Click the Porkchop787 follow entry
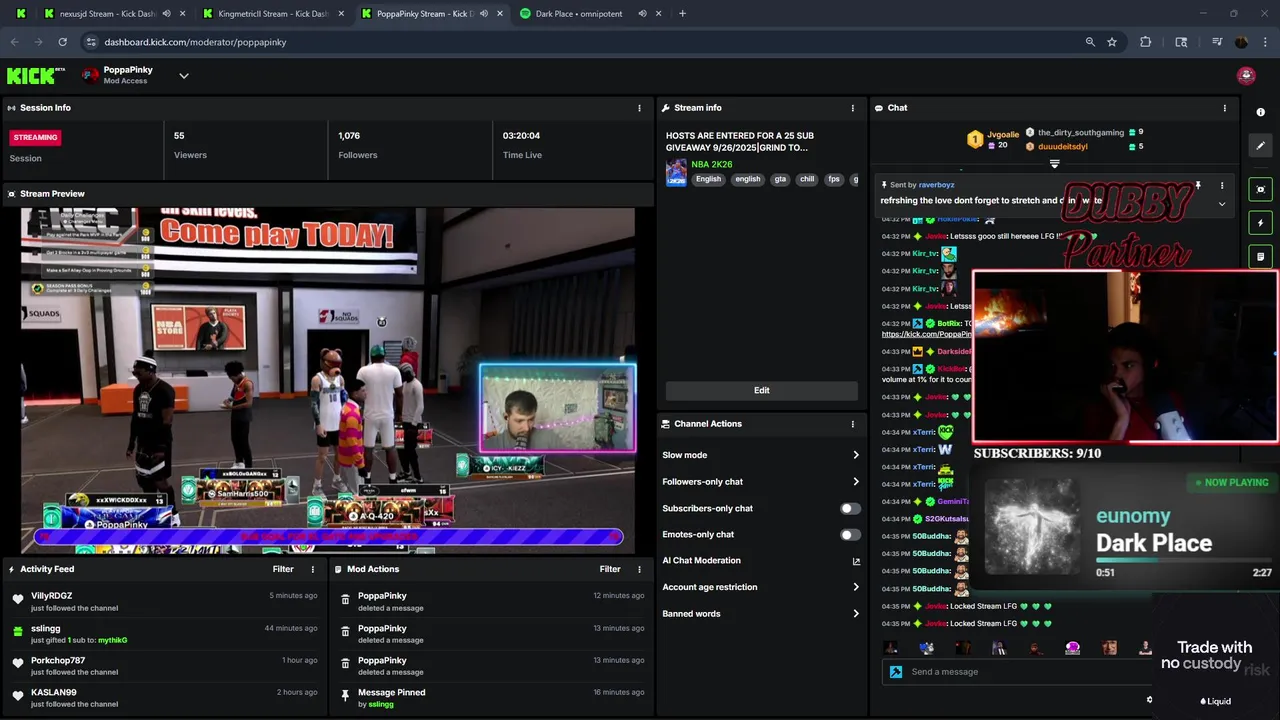 [x=164, y=666]
